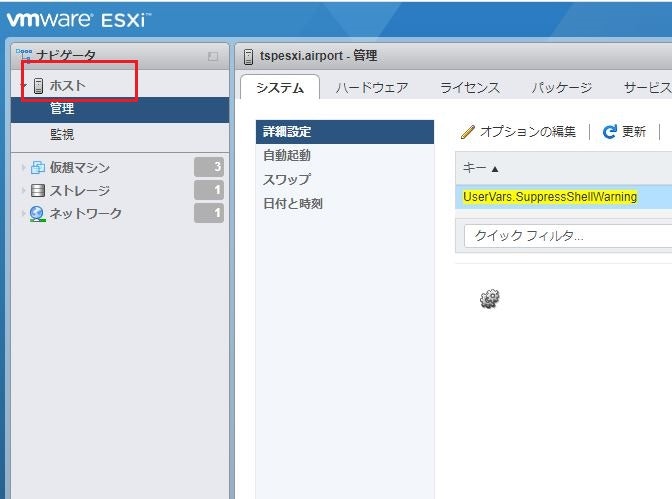Image resolution: width=672 pixels, height=499 pixels.
Task: Select ホスト in the Navigator
Action: [x=68, y=85]
